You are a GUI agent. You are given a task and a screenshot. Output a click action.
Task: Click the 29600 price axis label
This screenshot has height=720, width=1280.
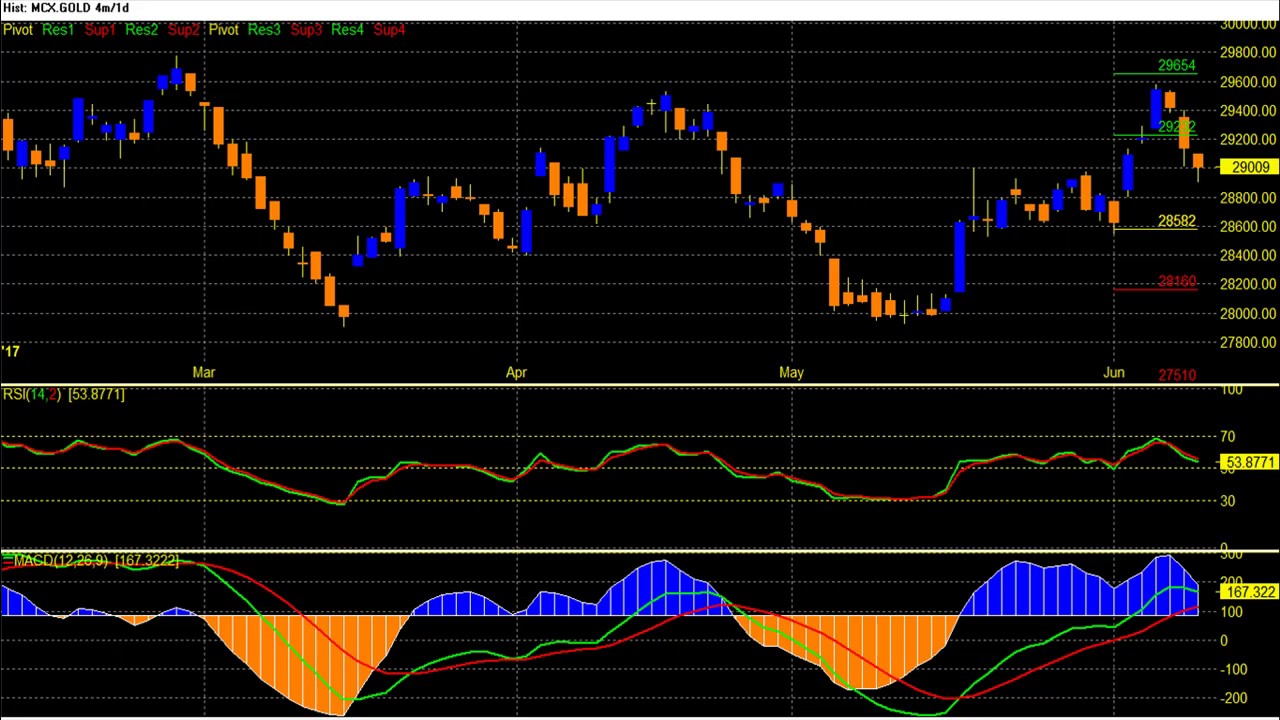click(x=1248, y=81)
